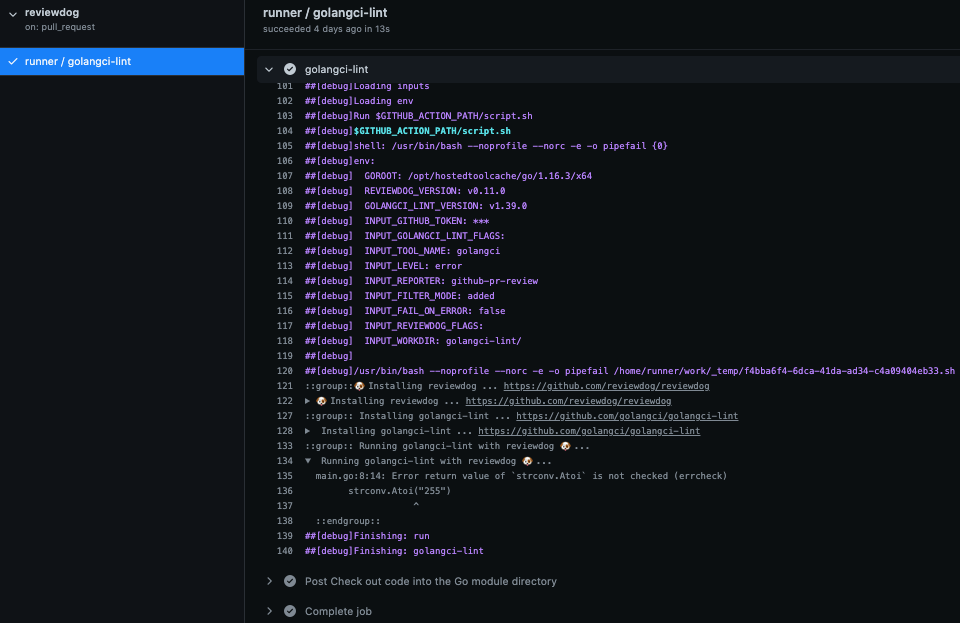Click the "on: pull_request" label

[x=60, y=27]
